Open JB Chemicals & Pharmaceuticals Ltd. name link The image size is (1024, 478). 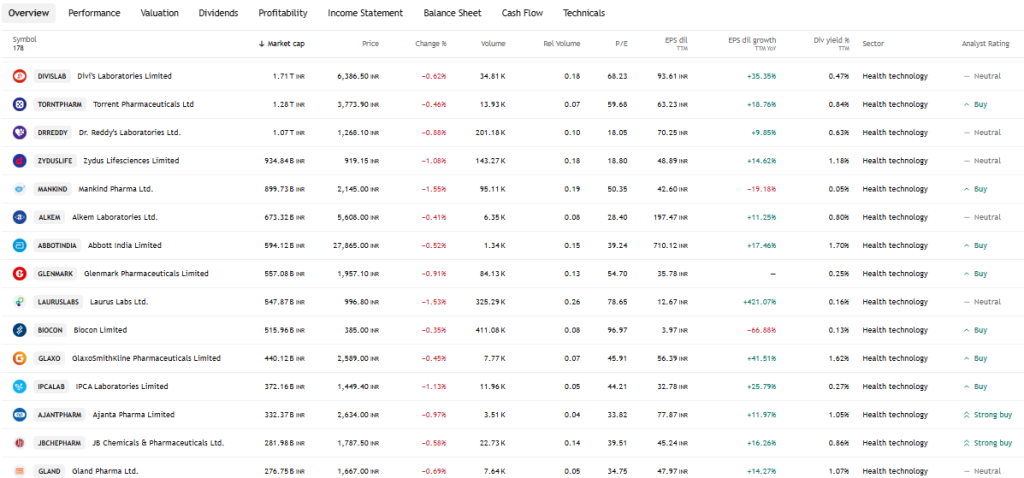[x=159, y=443]
